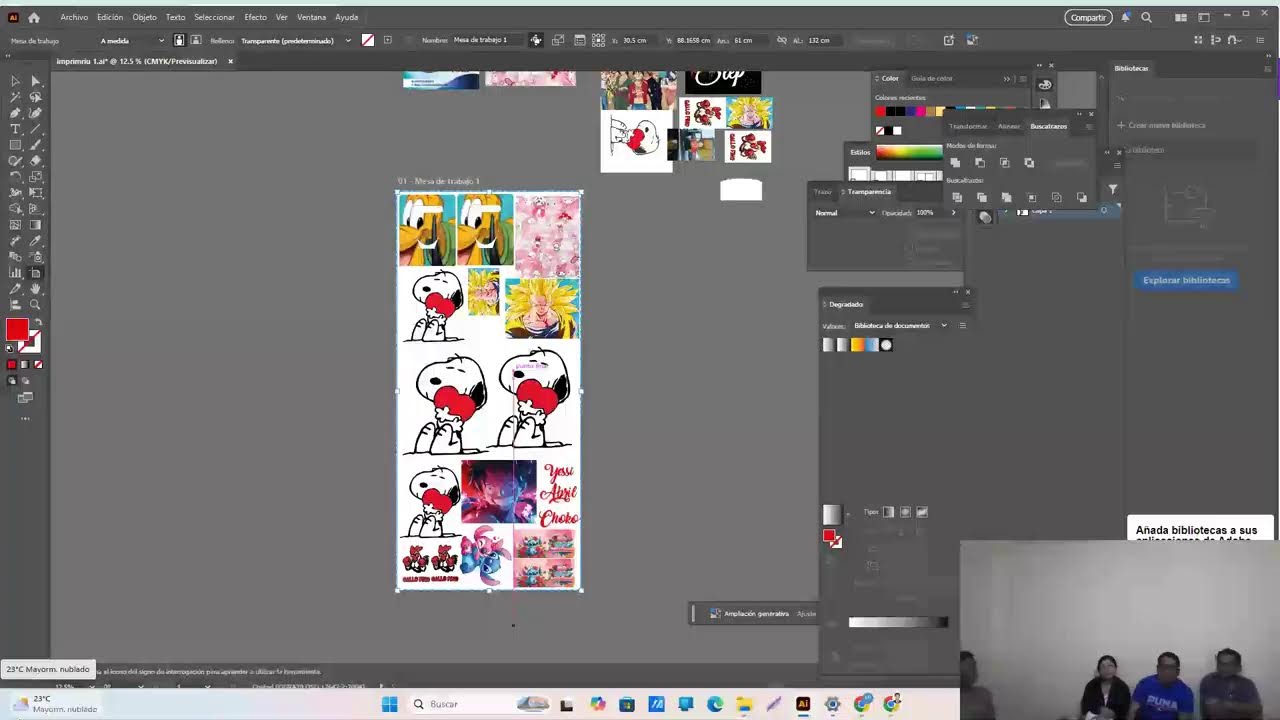
Task: Set Color fill mode below swatches
Action: (12, 365)
